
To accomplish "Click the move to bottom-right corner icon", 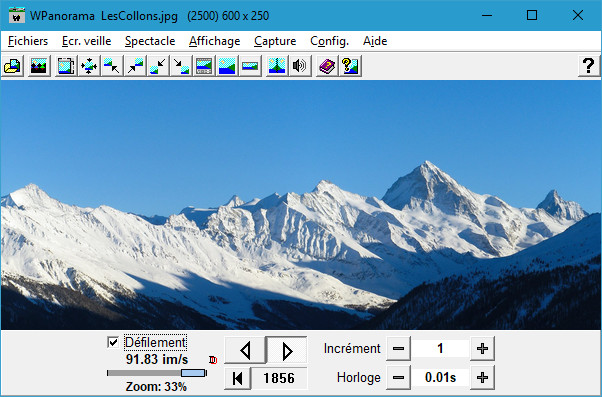I will click(x=181, y=66).
